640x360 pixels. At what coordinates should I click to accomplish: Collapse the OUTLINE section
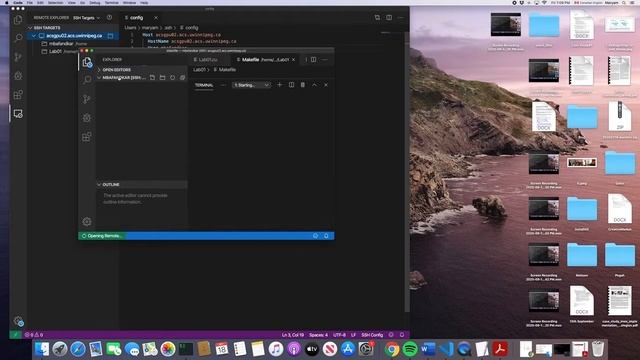point(99,184)
